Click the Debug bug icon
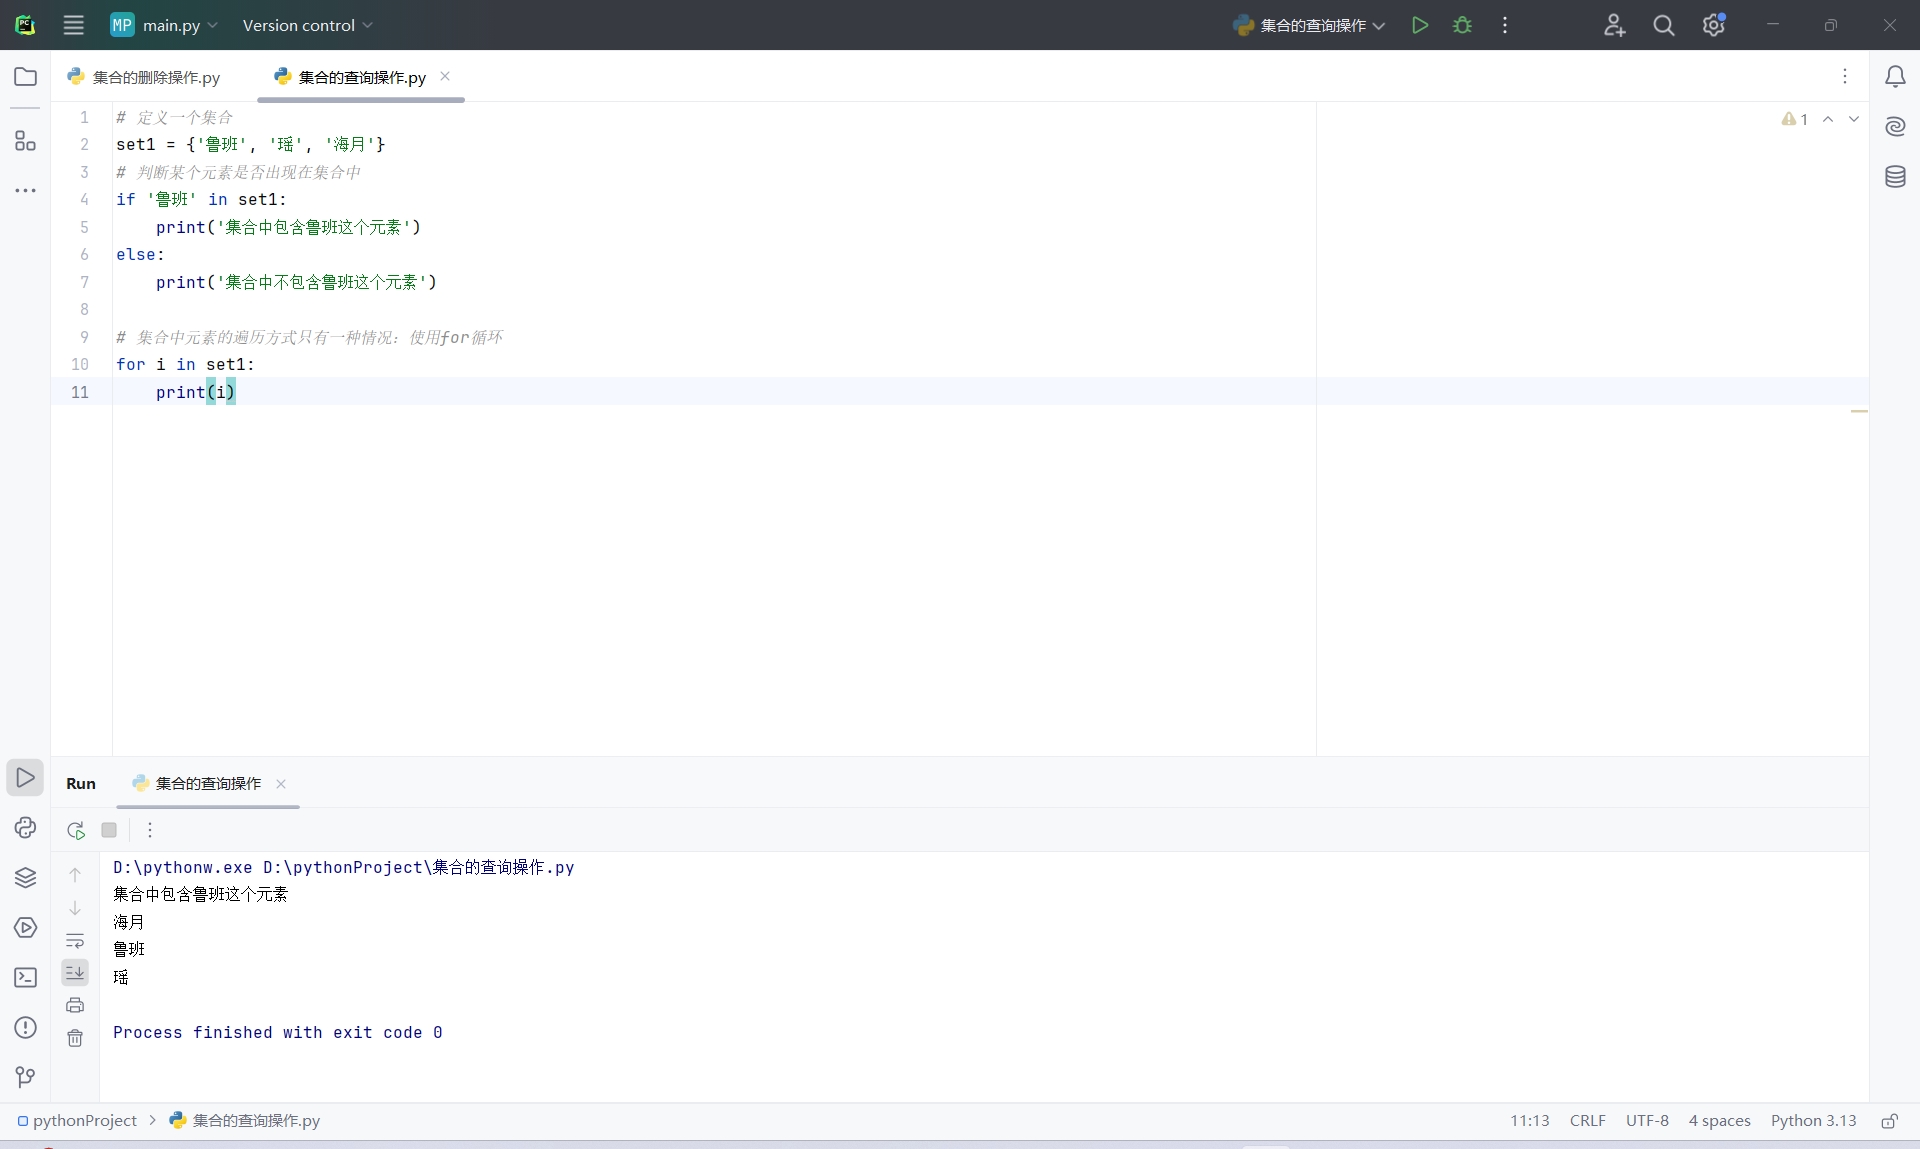Viewport: 1920px width, 1149px height. pos(1462,25)
